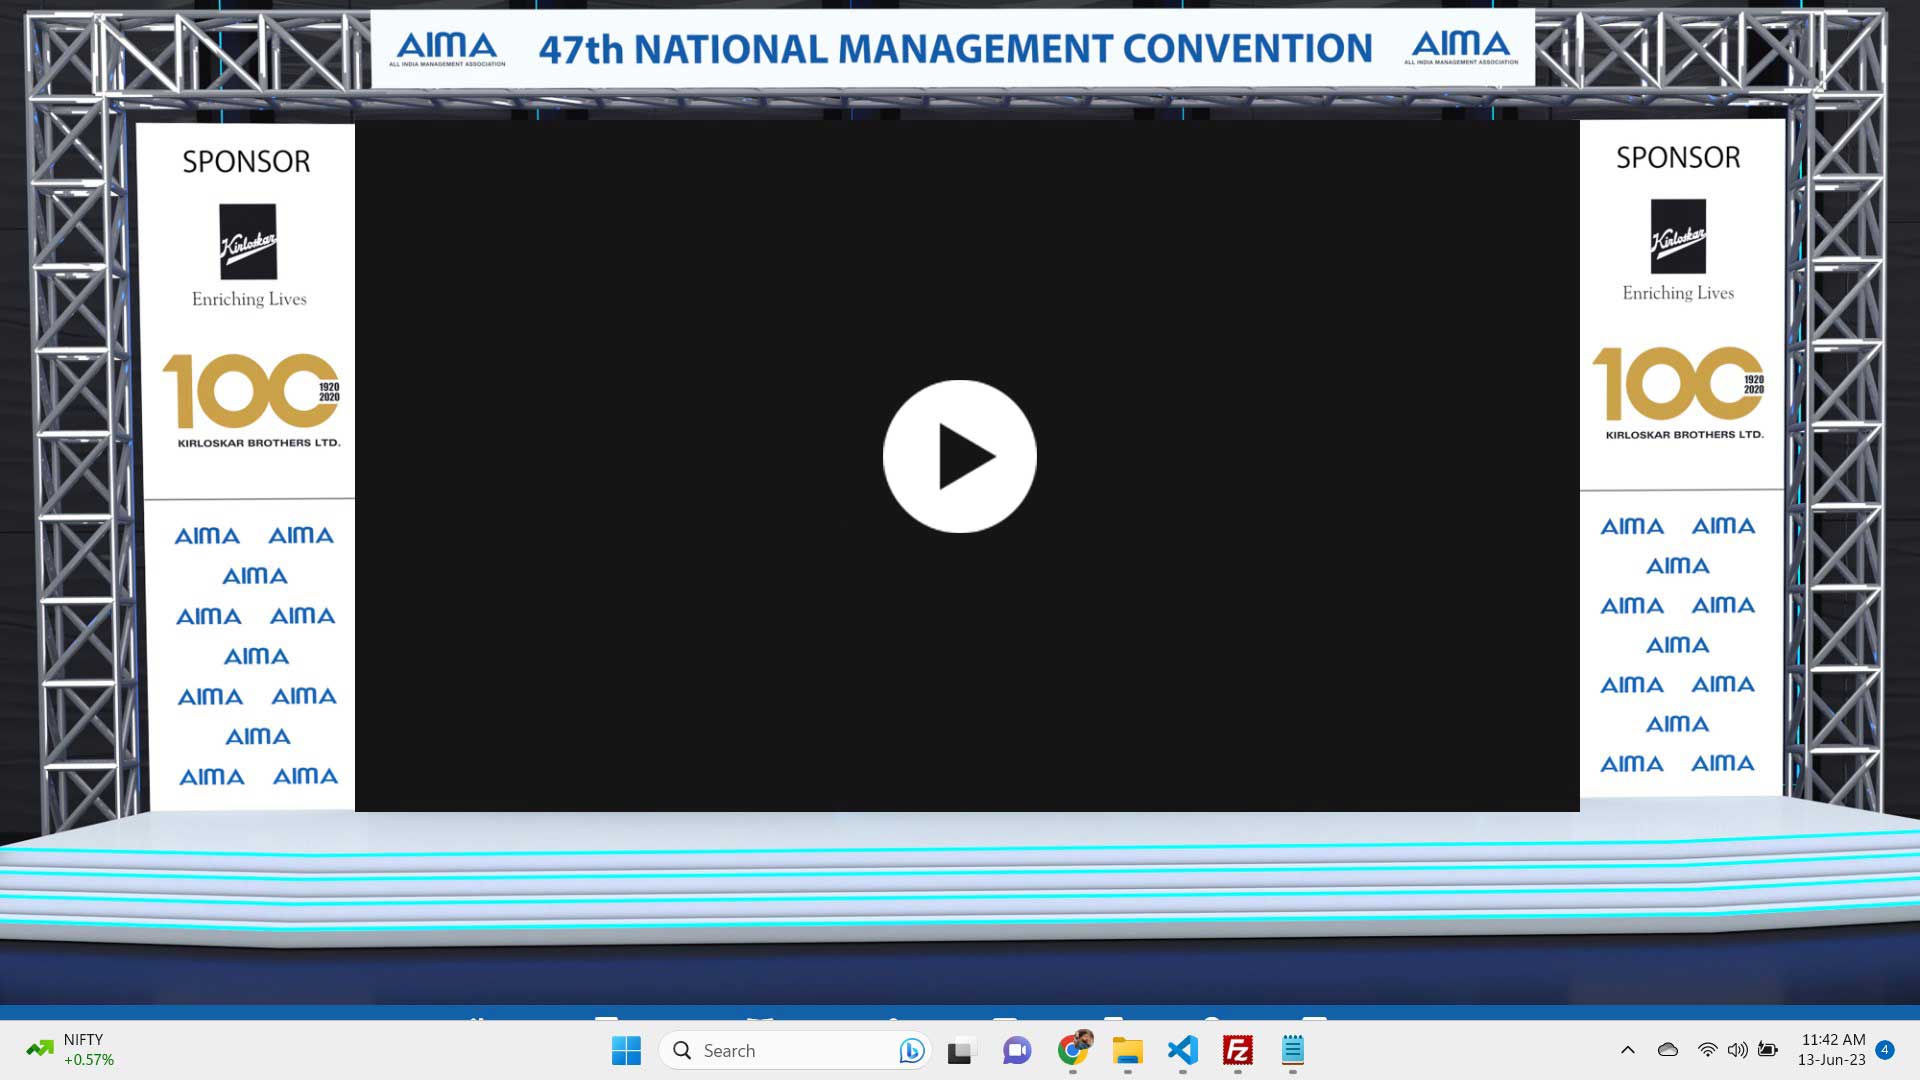Play the video on the stage screen

(959, 456)
